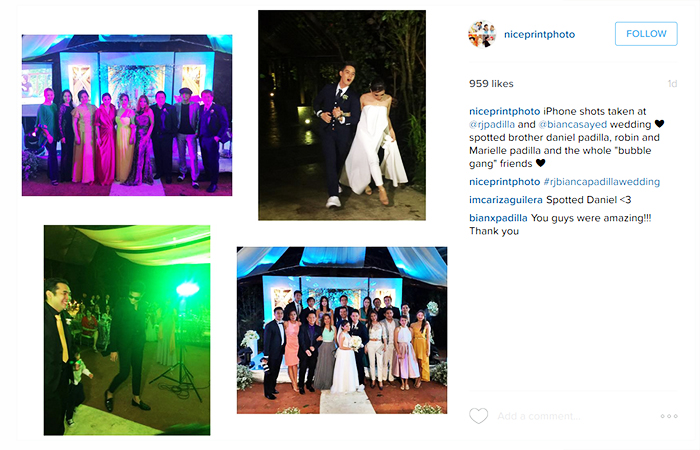This screenshot has width=700, height=450.
Task: Open commenter imcarizaguilera's profile
Action: tap(506, 200)
